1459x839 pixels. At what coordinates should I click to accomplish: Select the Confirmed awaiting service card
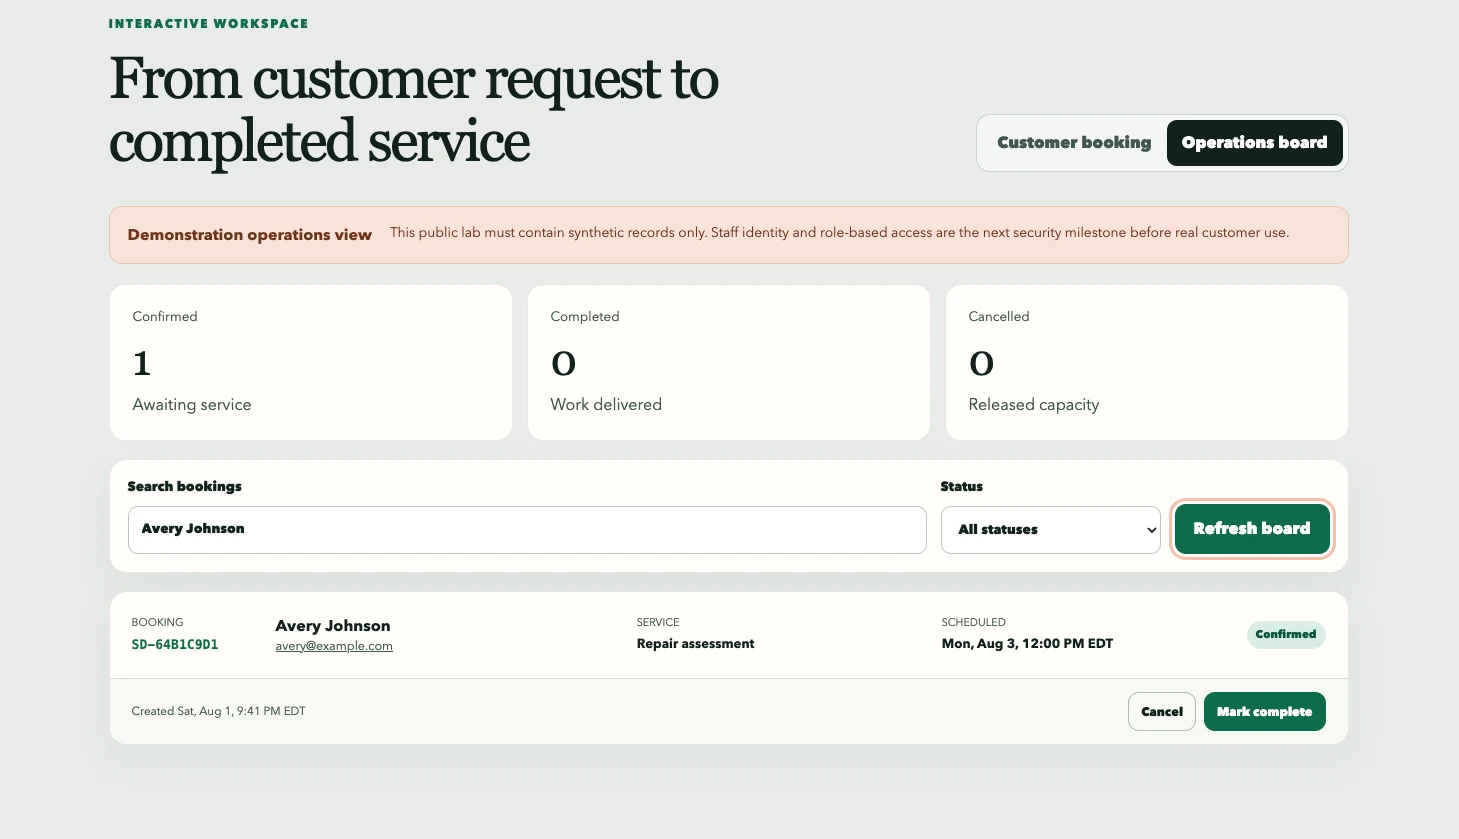point(311,362)
